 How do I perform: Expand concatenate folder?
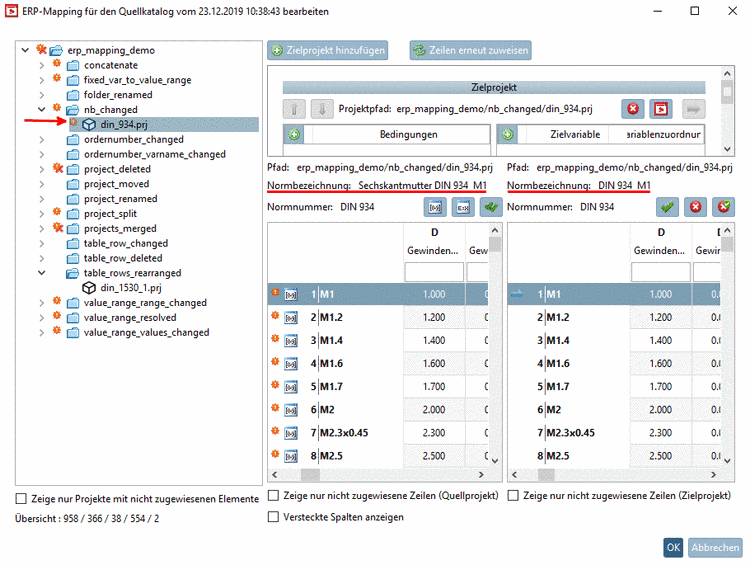tap(42, 65)
